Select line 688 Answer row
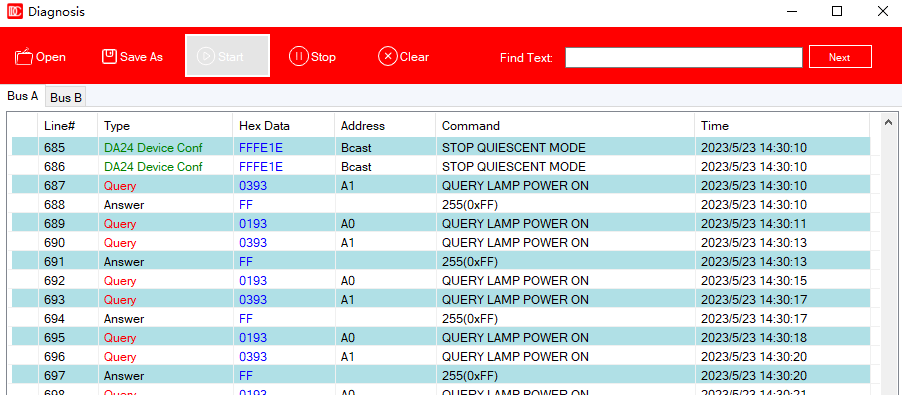 pos(441,205)
